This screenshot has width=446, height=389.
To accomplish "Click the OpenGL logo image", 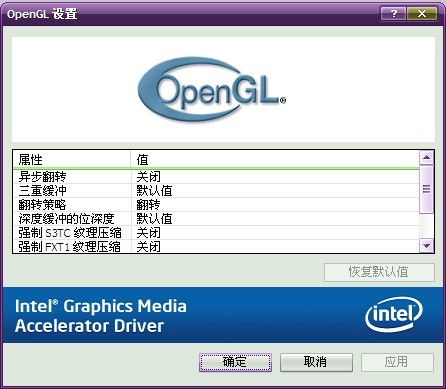I will 212,89.
